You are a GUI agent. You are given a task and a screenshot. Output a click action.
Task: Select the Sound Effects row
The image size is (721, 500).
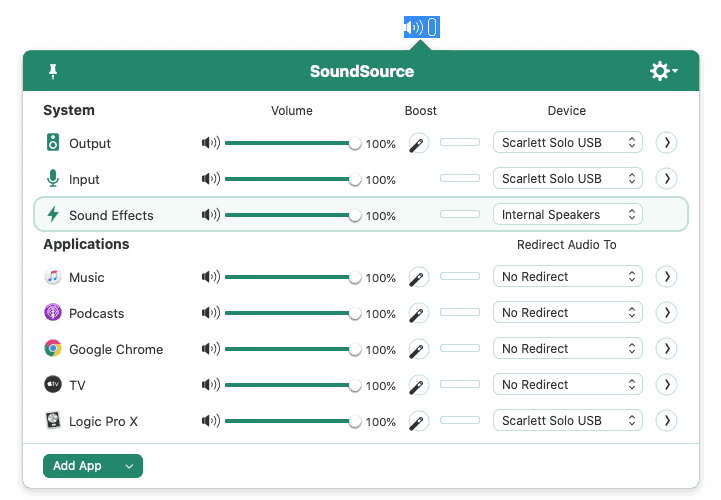[x=111, y=215]
